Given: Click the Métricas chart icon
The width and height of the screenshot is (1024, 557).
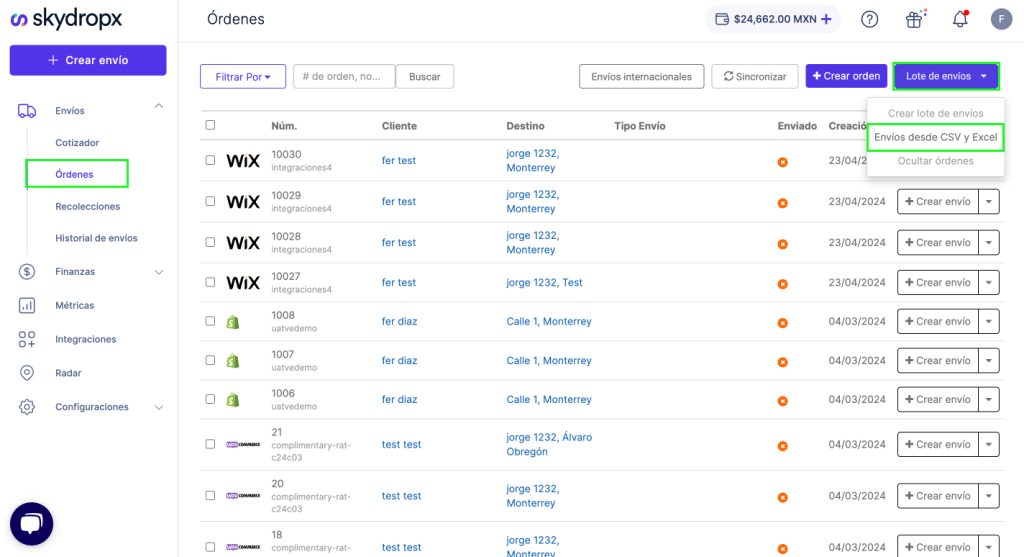Looking at the screenshot, I should click(27, 305).
